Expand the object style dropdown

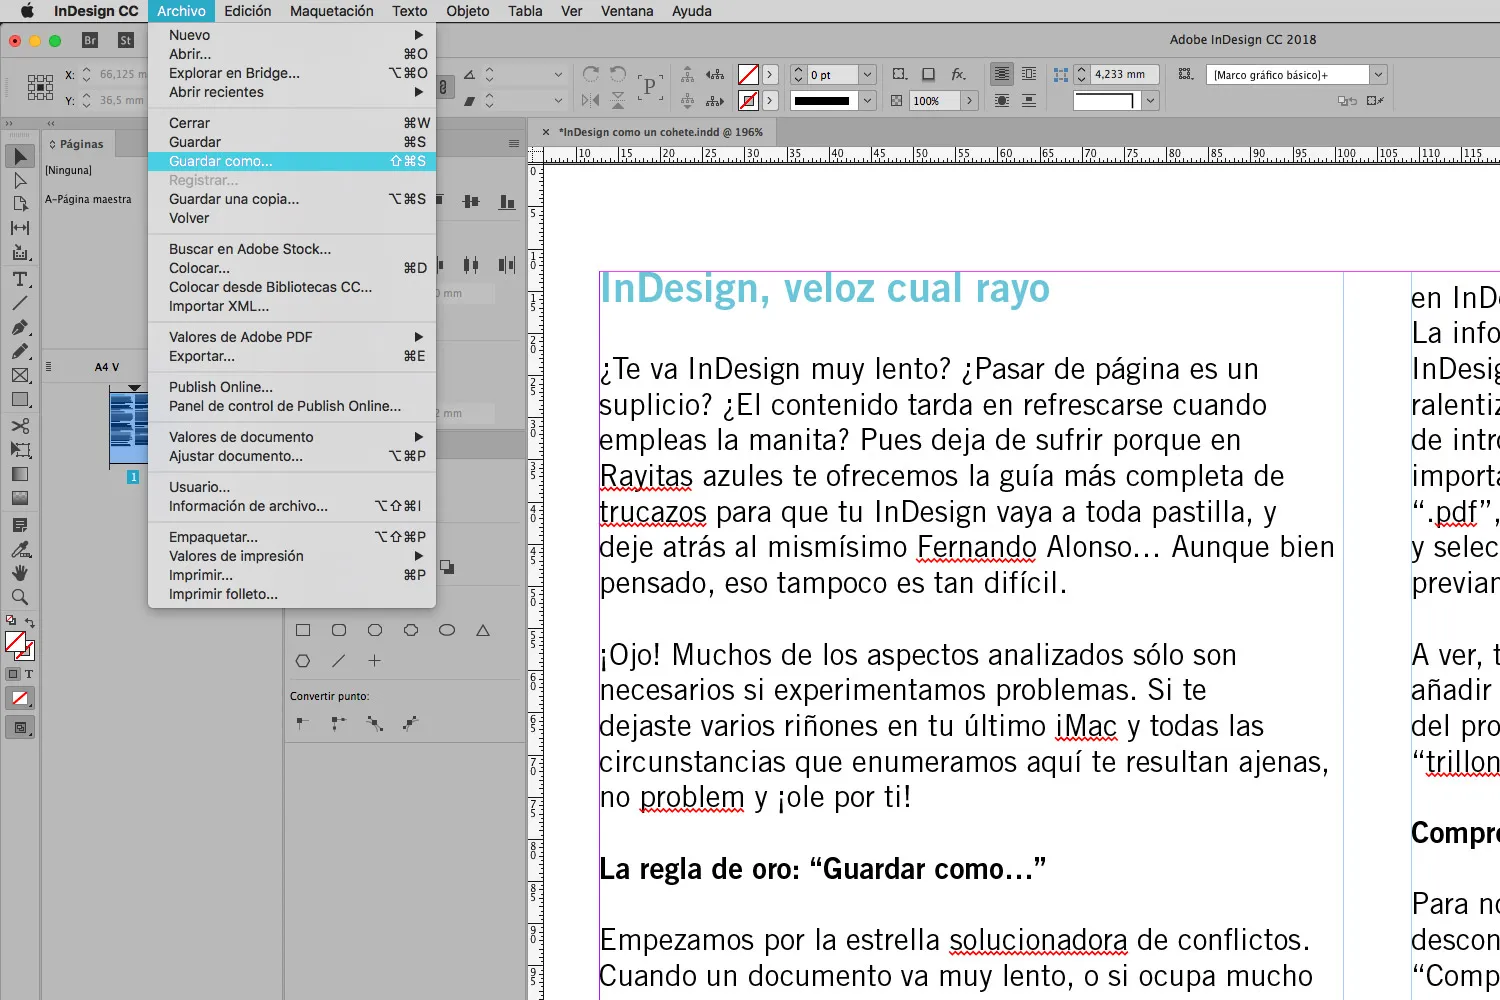(x=1378, y=75)
